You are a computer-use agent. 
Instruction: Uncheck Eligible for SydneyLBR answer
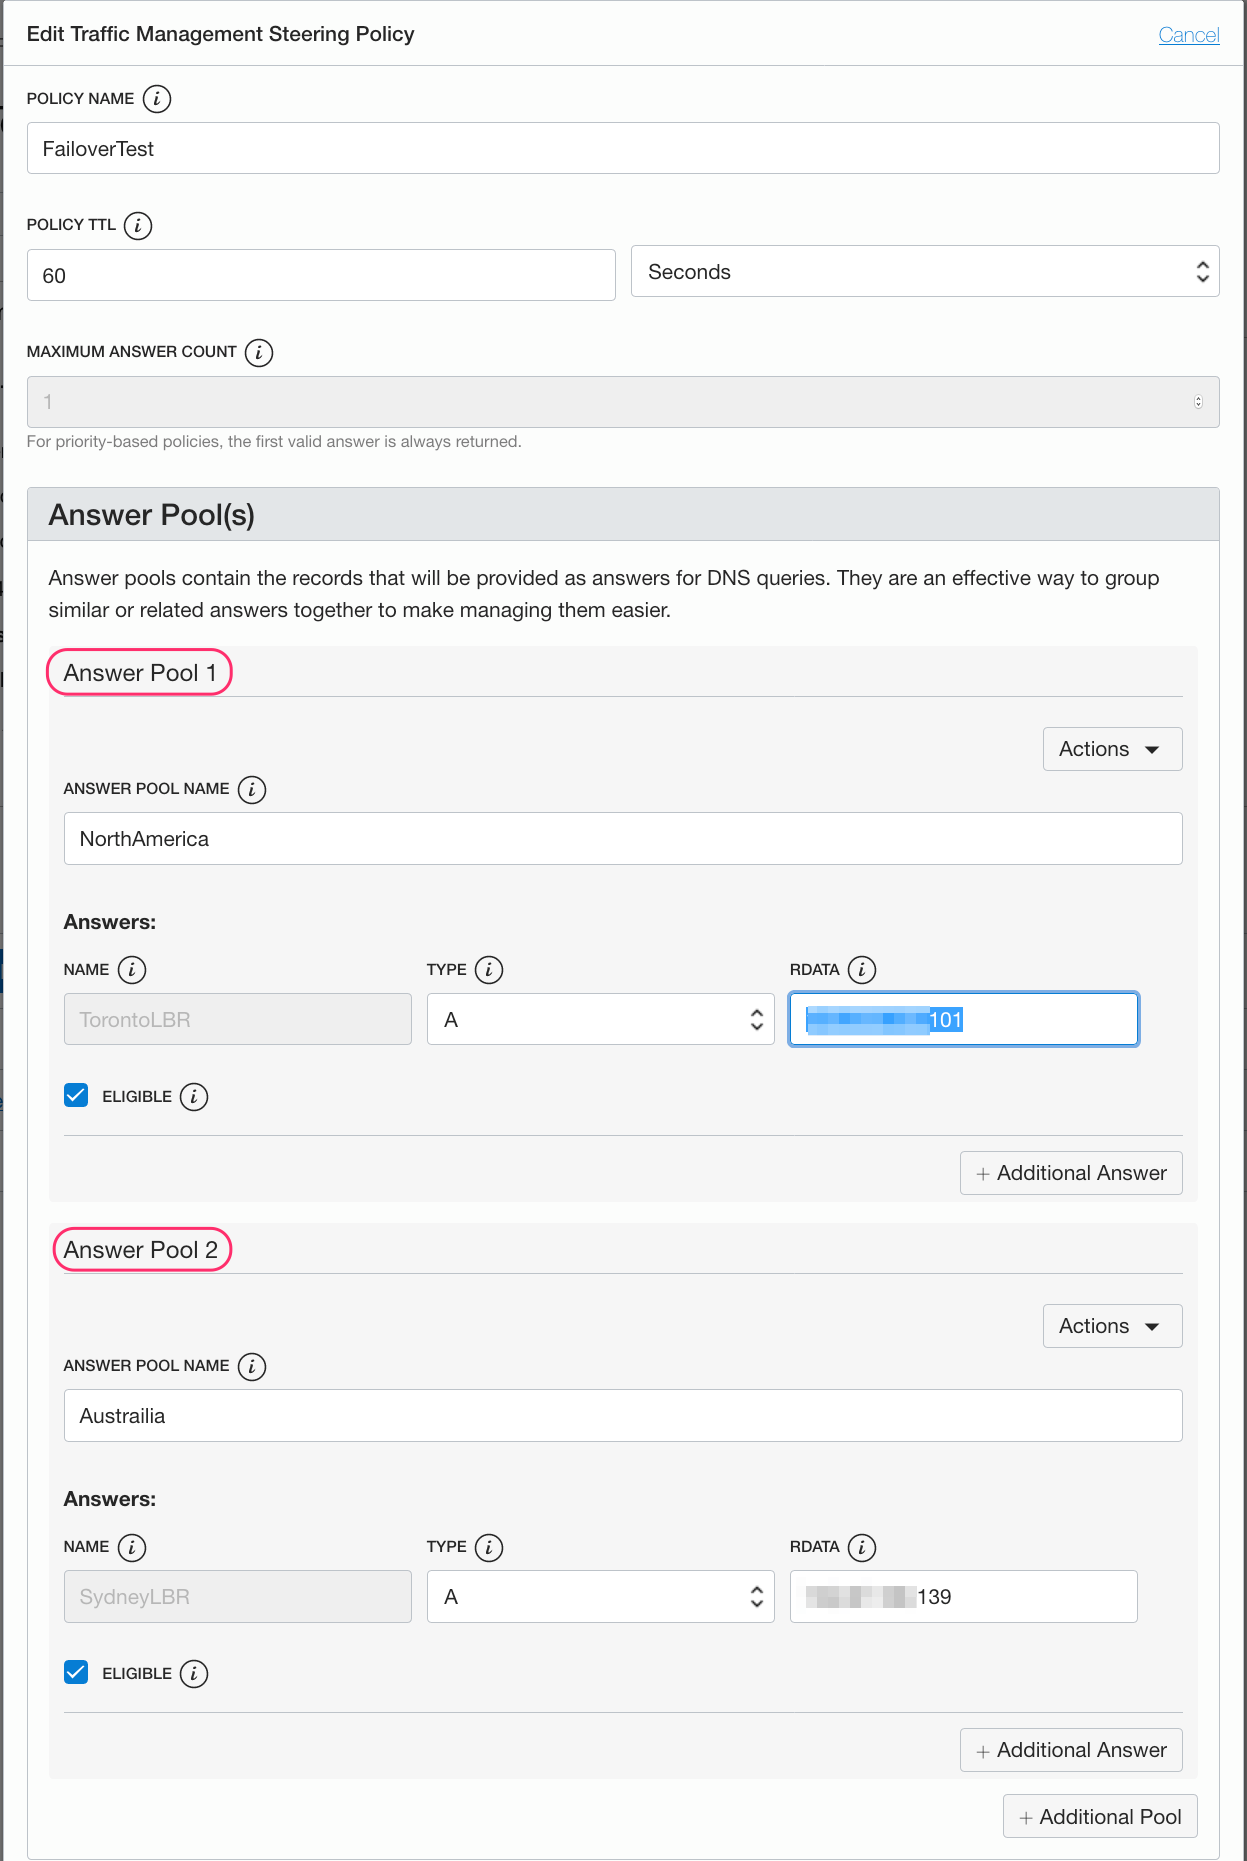(x=76, y=1672)
